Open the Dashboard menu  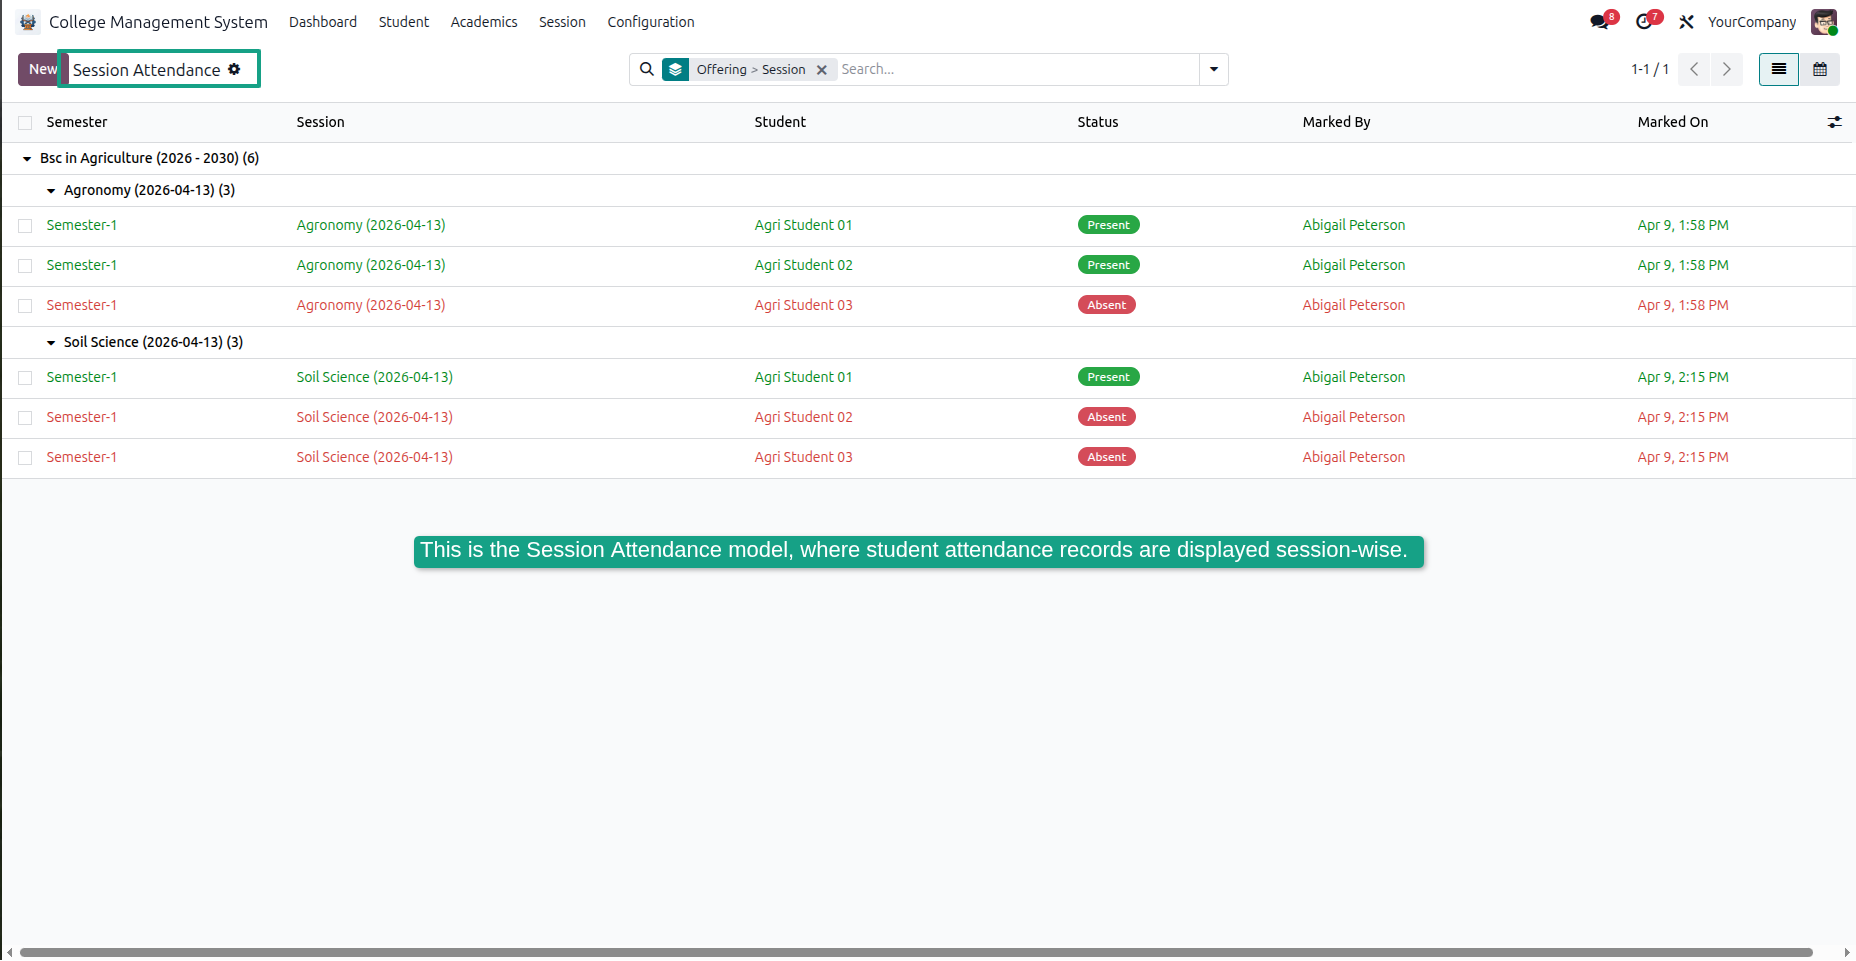[x=323, y=22]
